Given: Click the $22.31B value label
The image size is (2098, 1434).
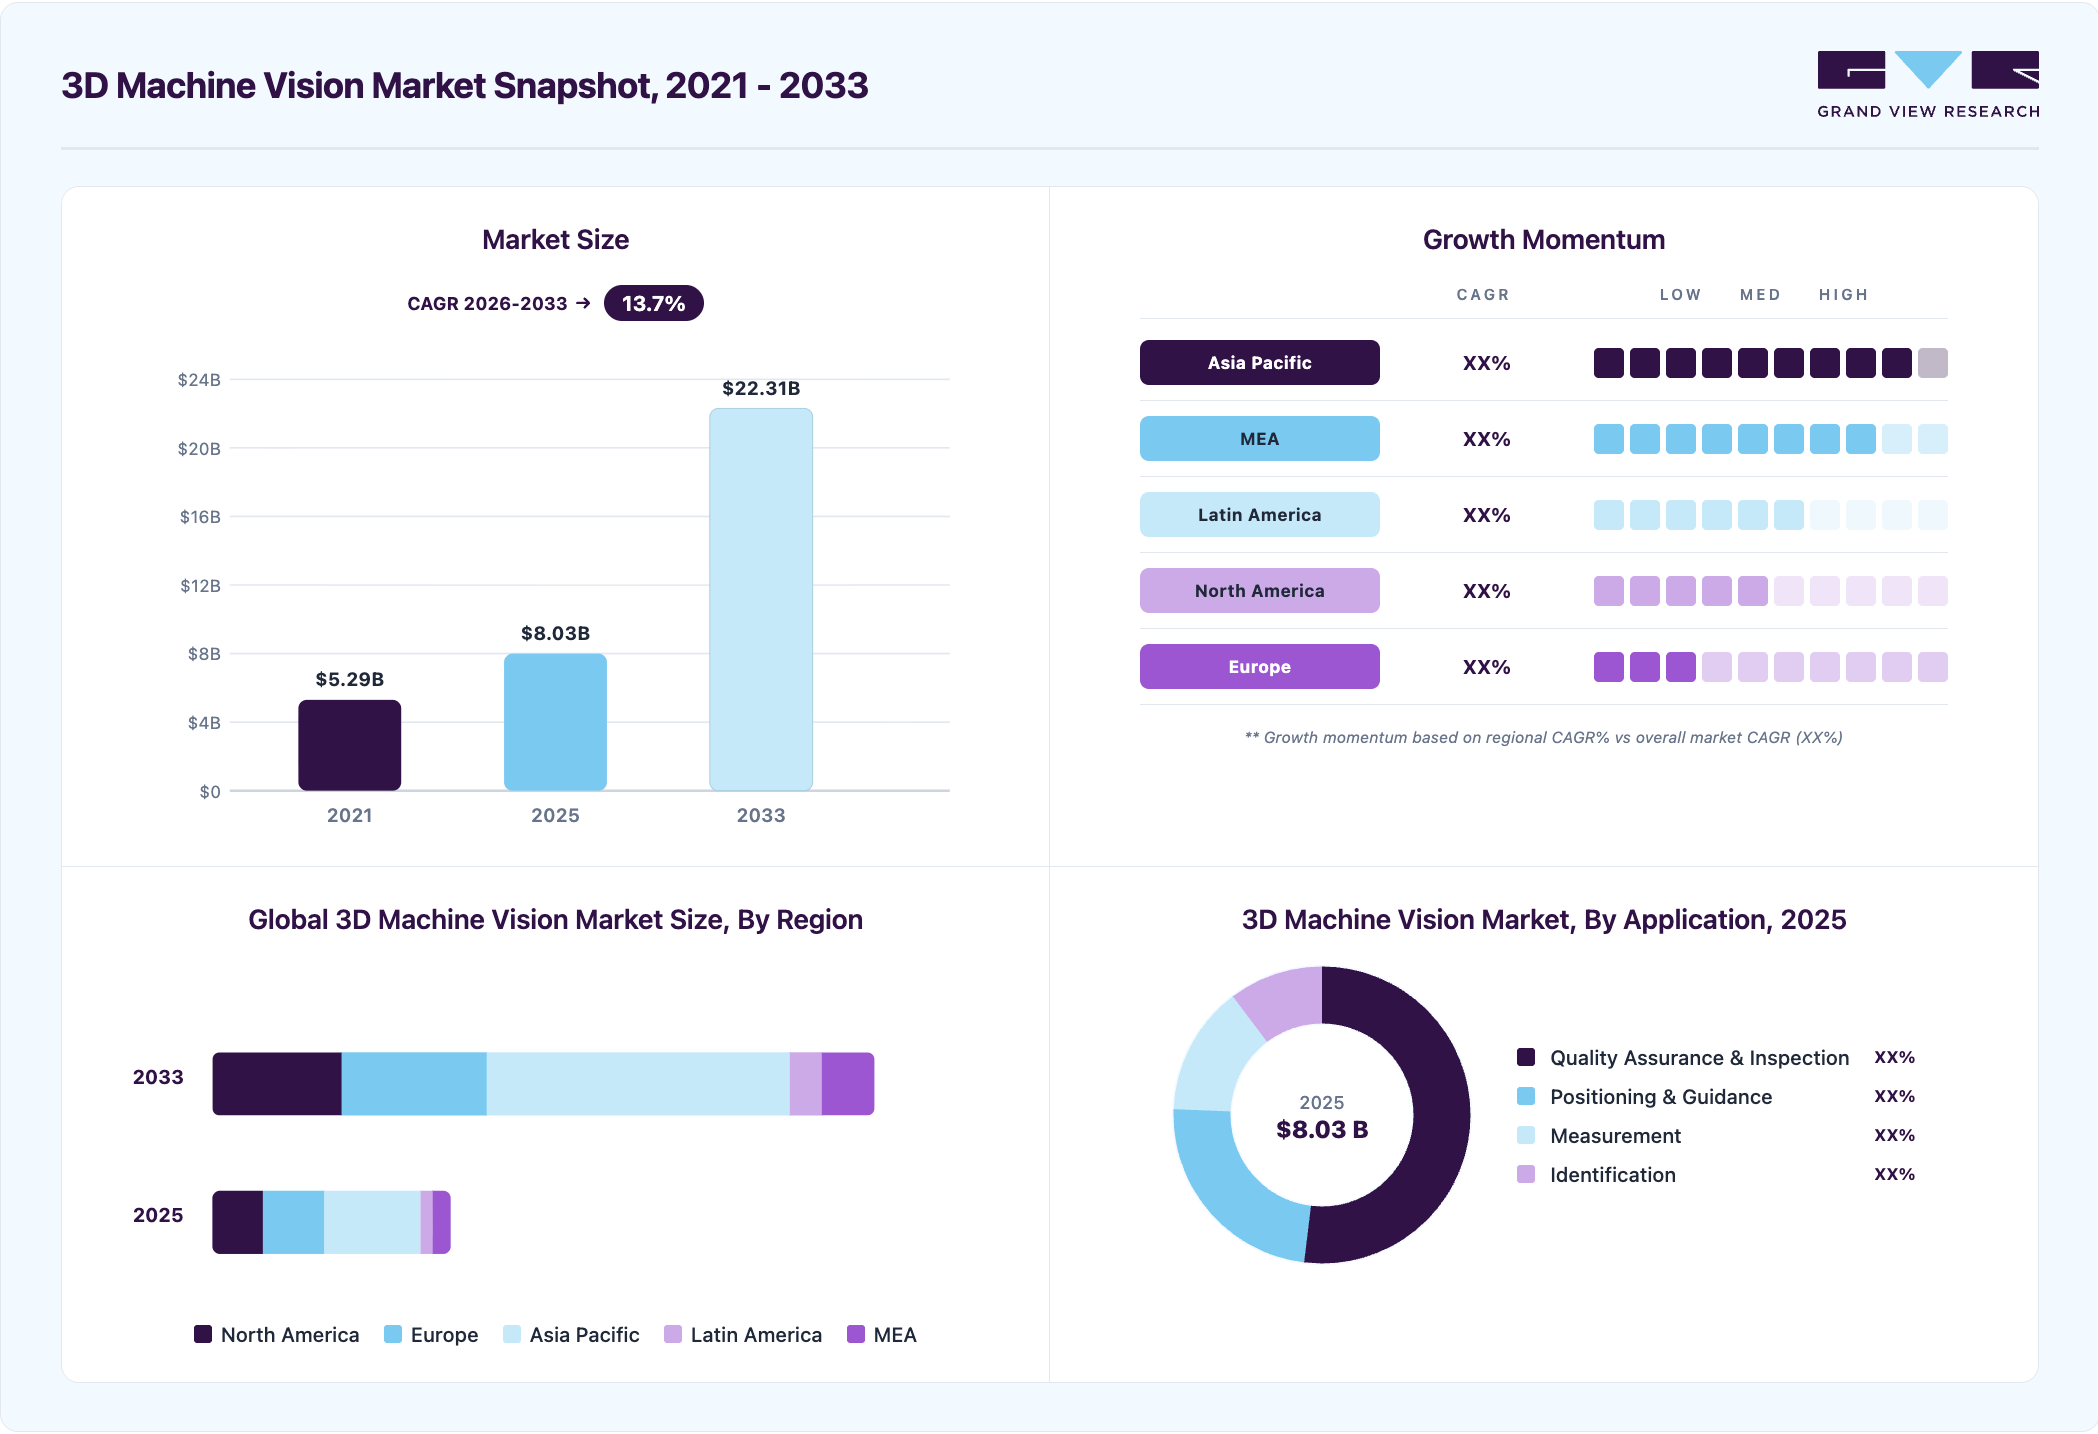Looking at the screenshot, I should pyautogui.click(x=761, y=388).
